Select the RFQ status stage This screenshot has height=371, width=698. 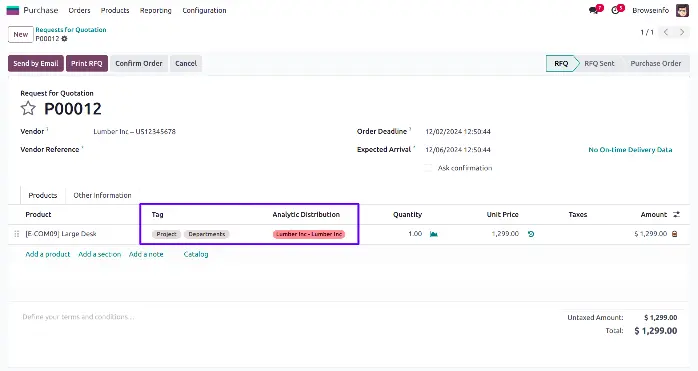[561, 63]
